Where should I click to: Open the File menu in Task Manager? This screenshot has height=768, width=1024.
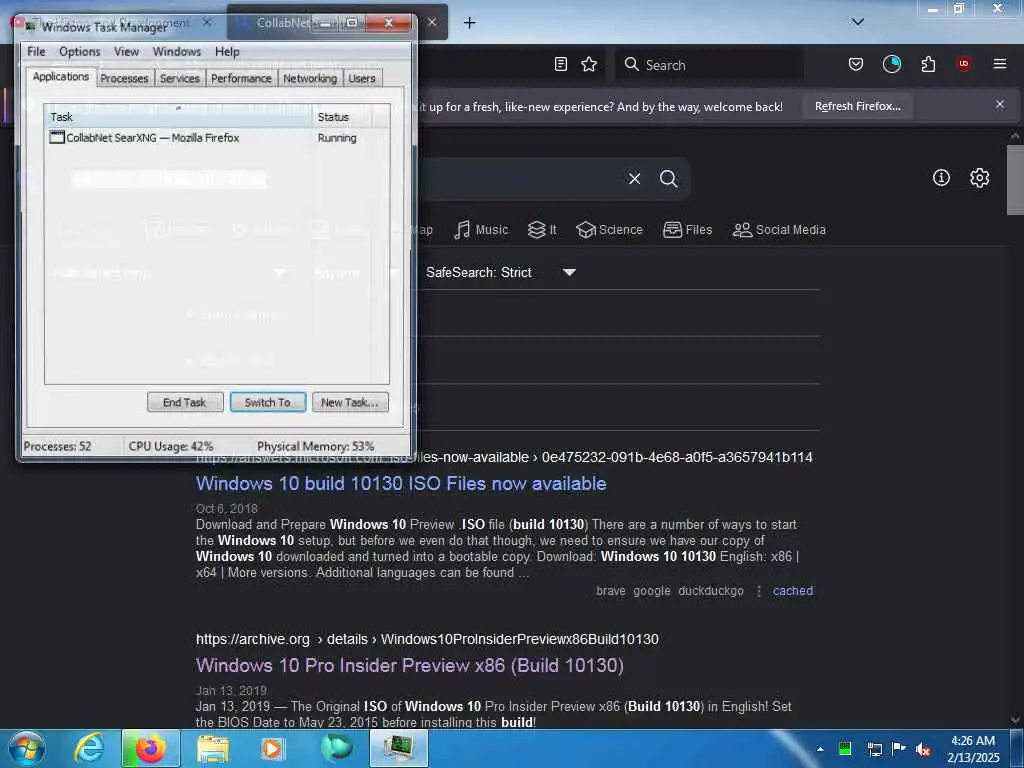coord(36,52)
